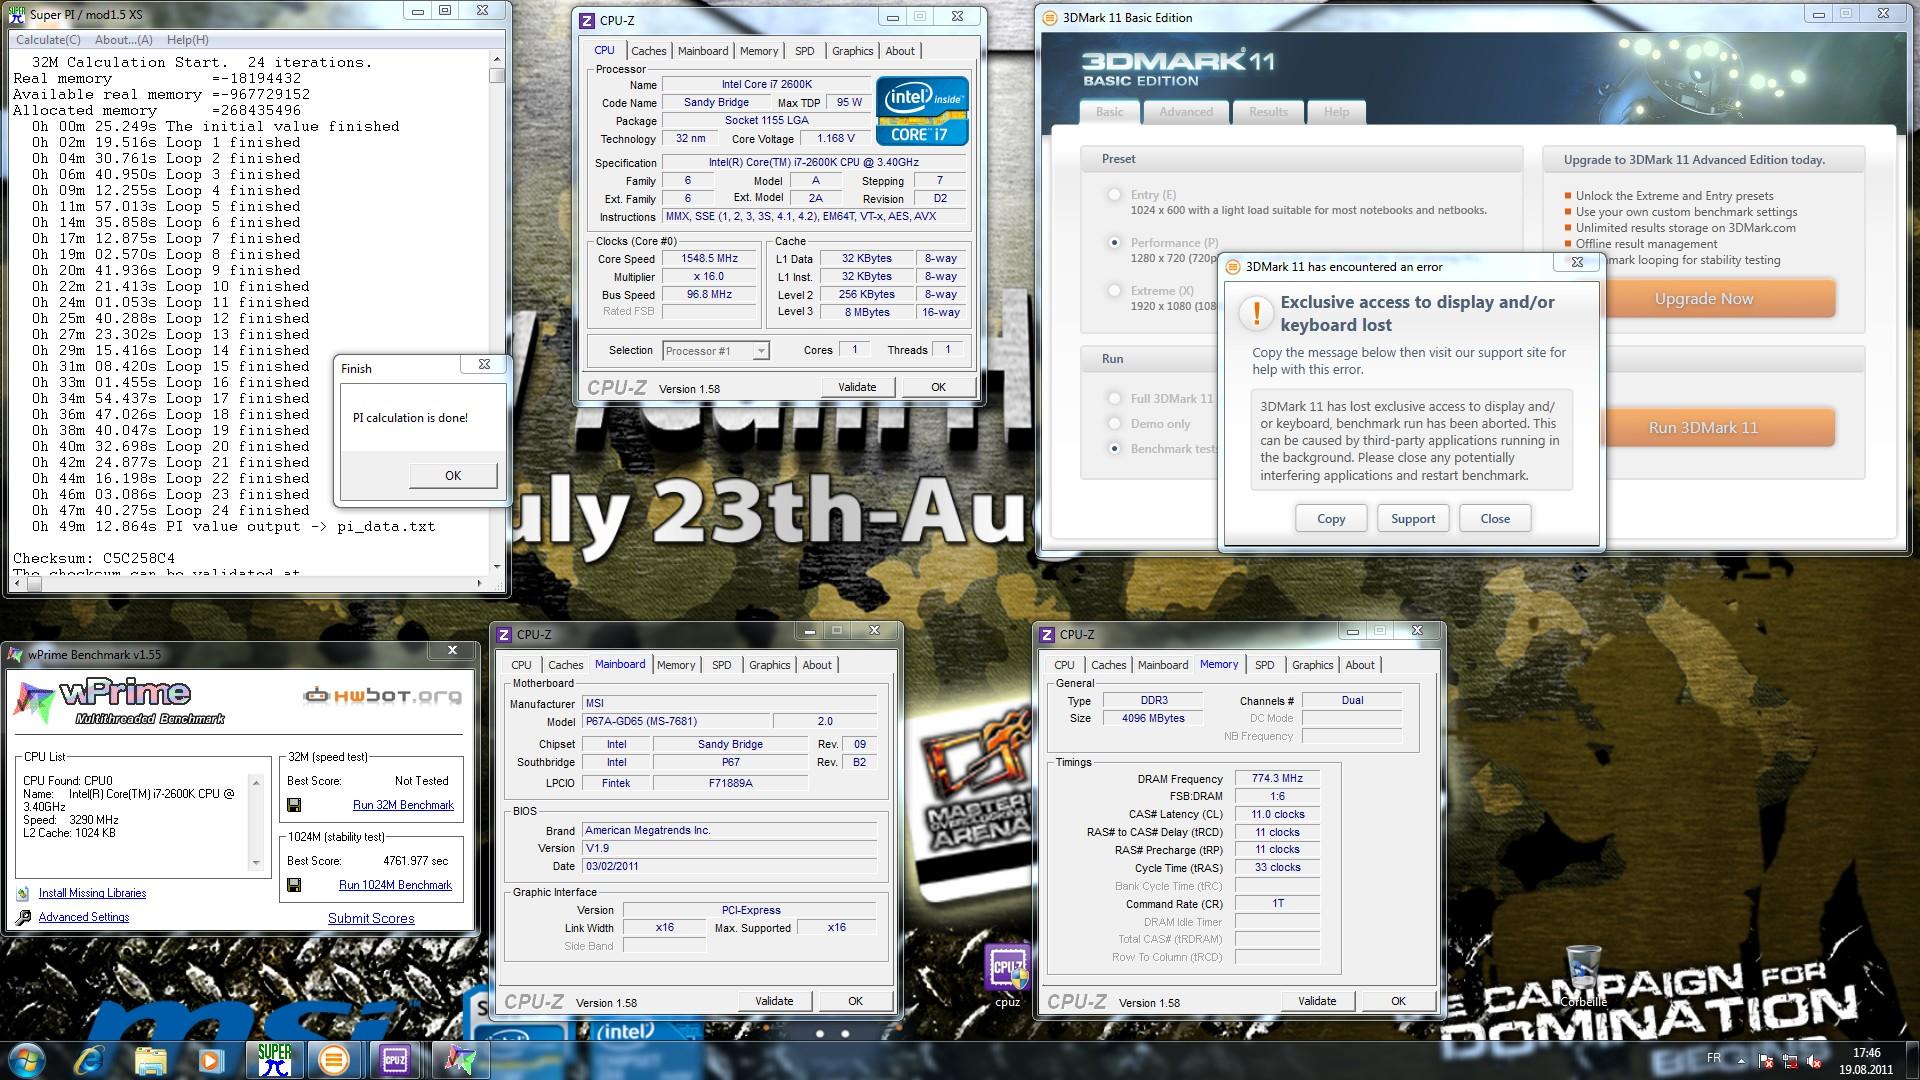Open About tab in Memory CPU-Z window

tap(1359, 665)
